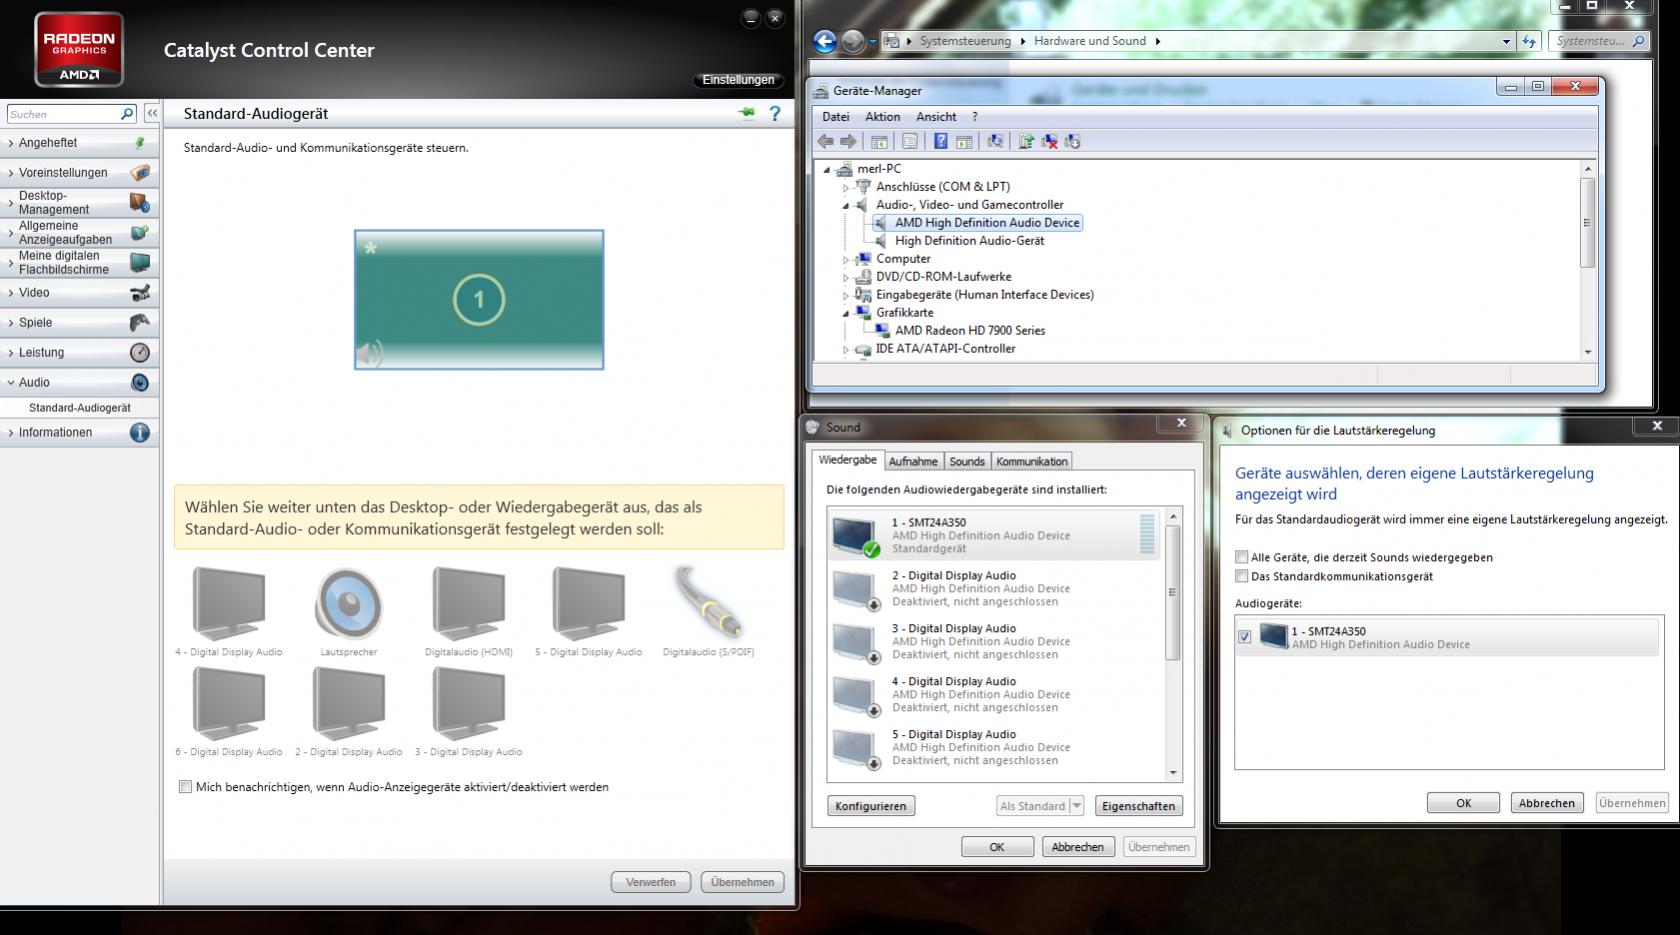Click the blue help icon in Geräte-Manager toolbar
This screenshot has height=935, width=1680.
[941, 141]
